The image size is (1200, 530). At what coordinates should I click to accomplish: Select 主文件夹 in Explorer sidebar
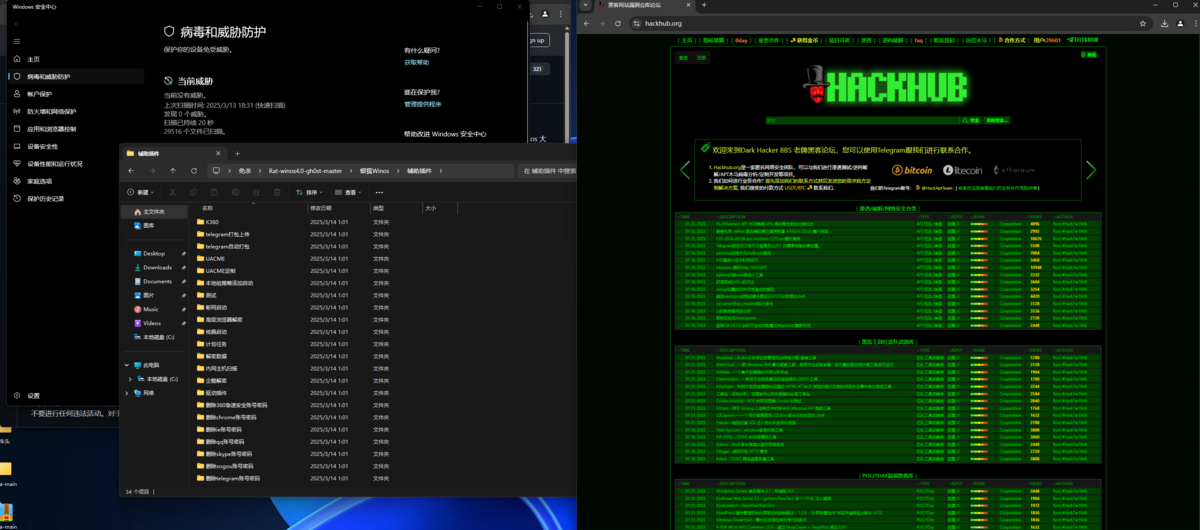pos(153,212)
